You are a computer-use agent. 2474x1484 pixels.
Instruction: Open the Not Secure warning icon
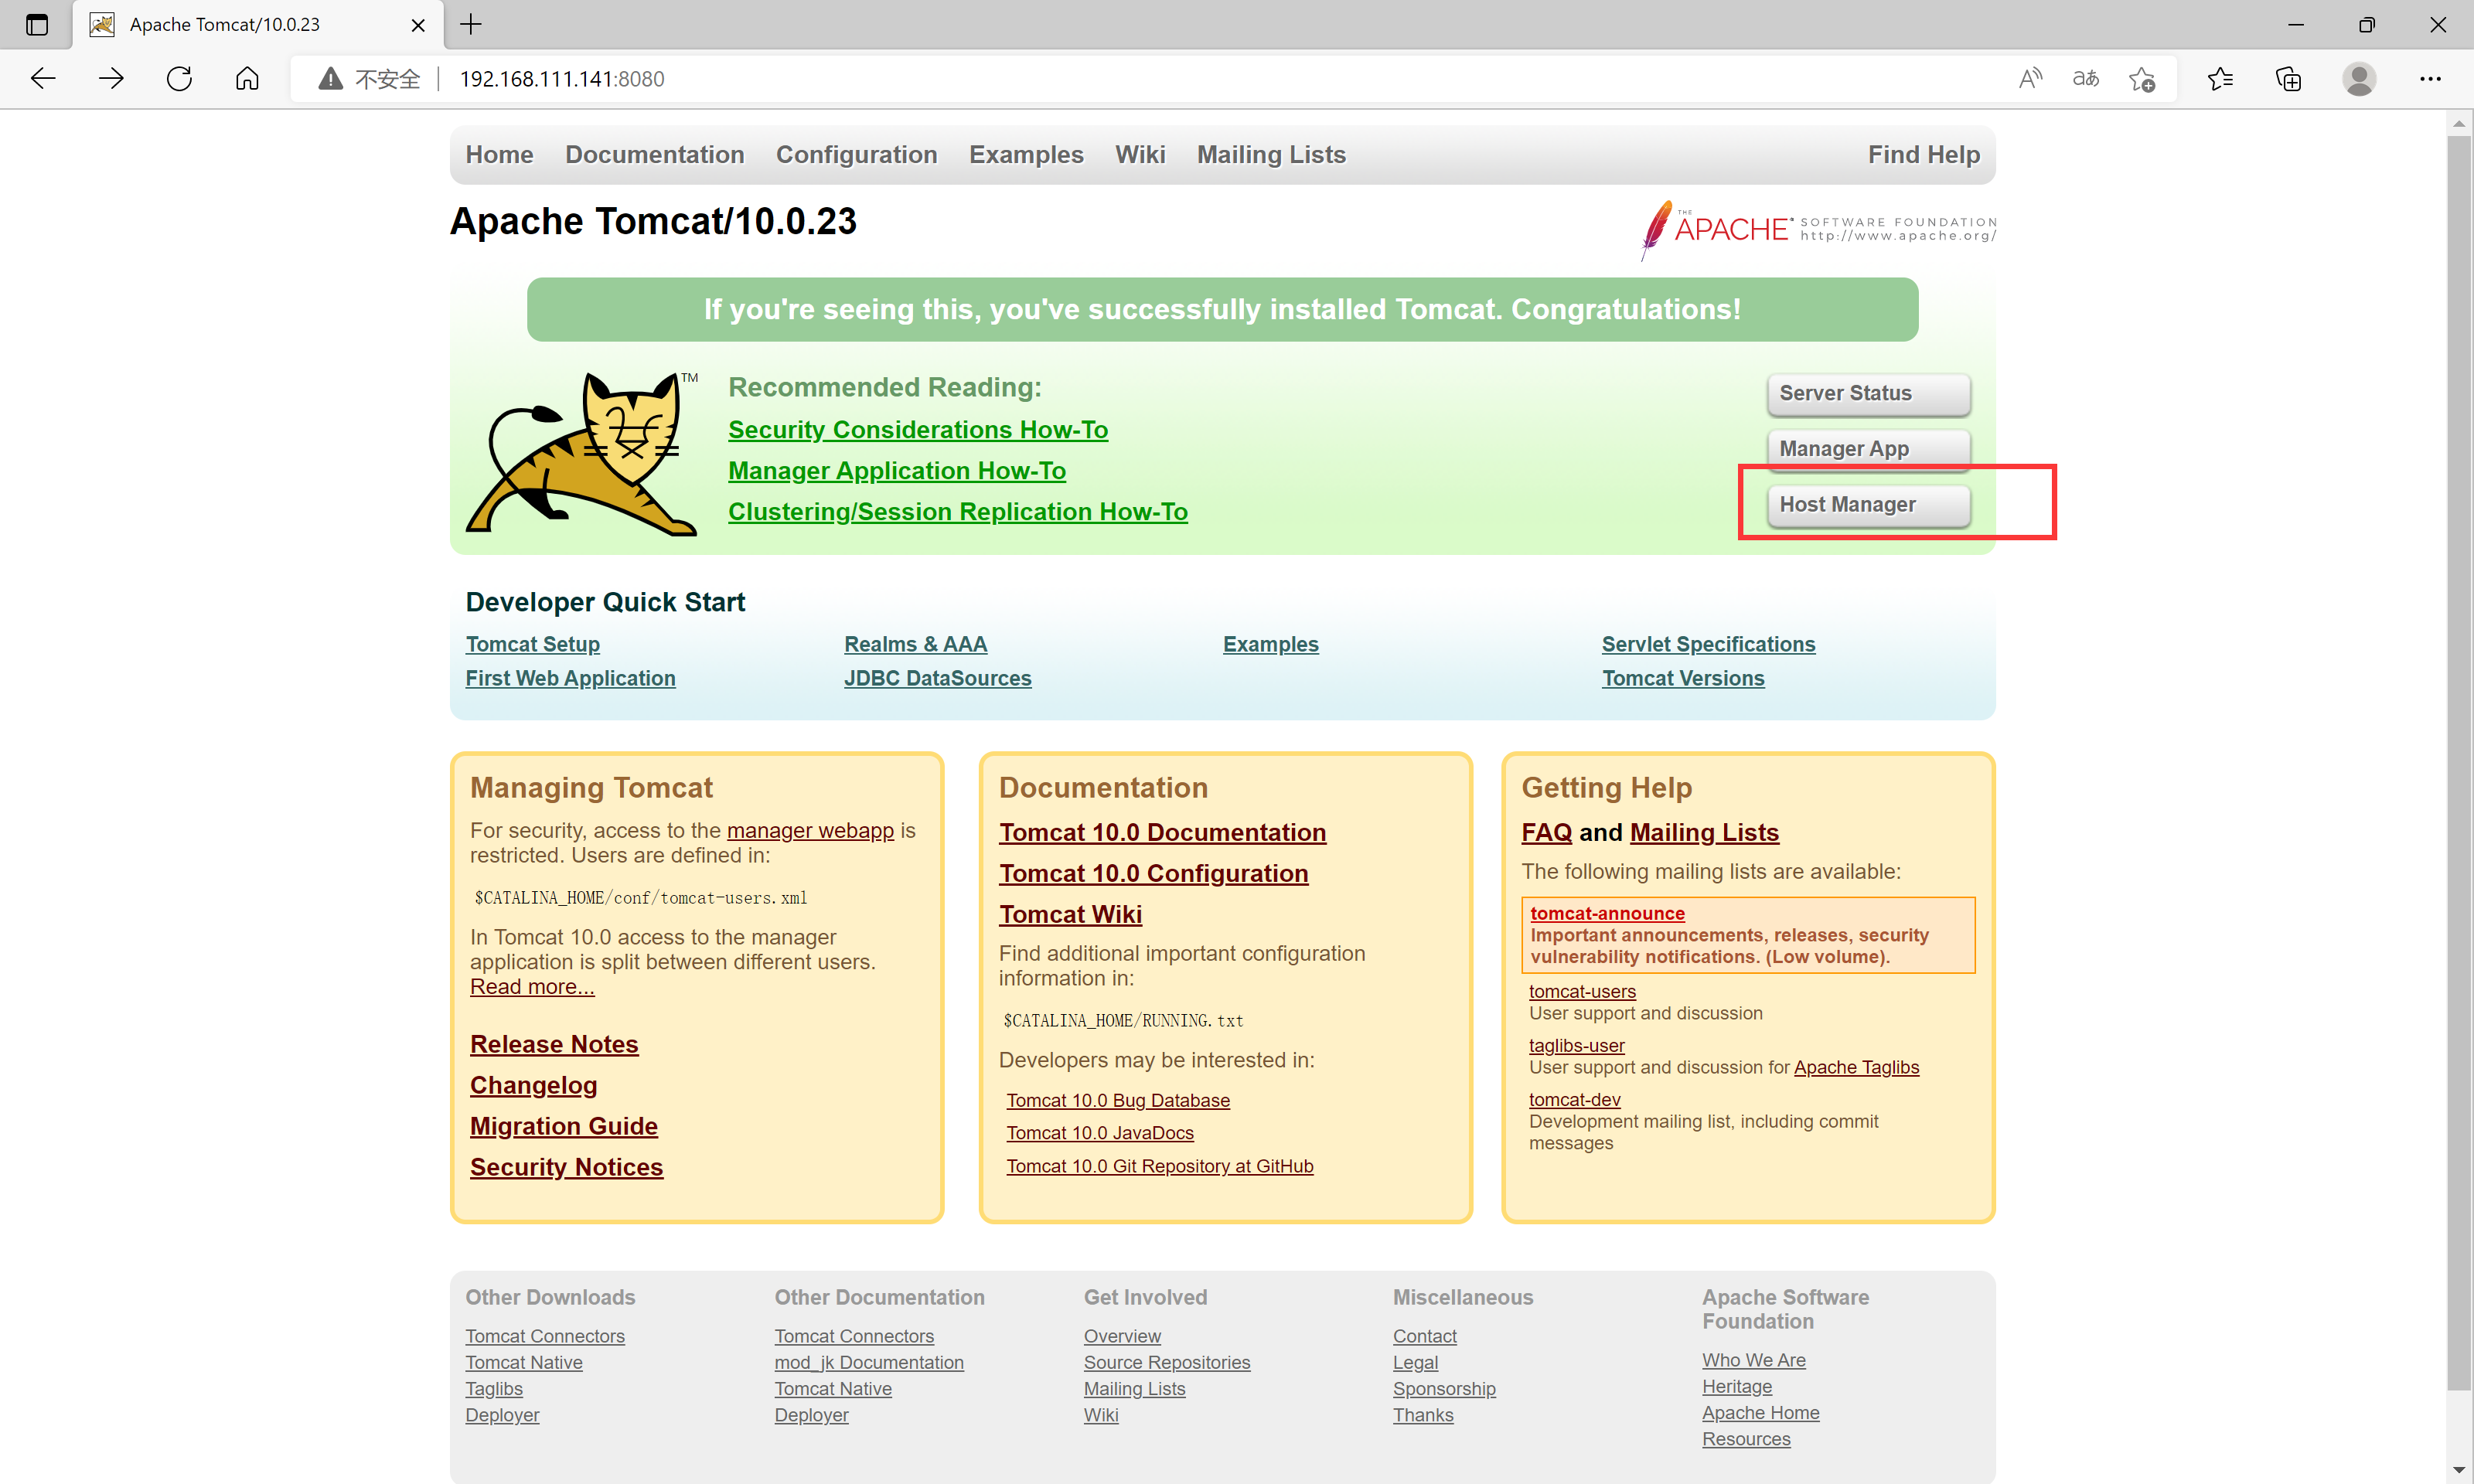(330, 79)
